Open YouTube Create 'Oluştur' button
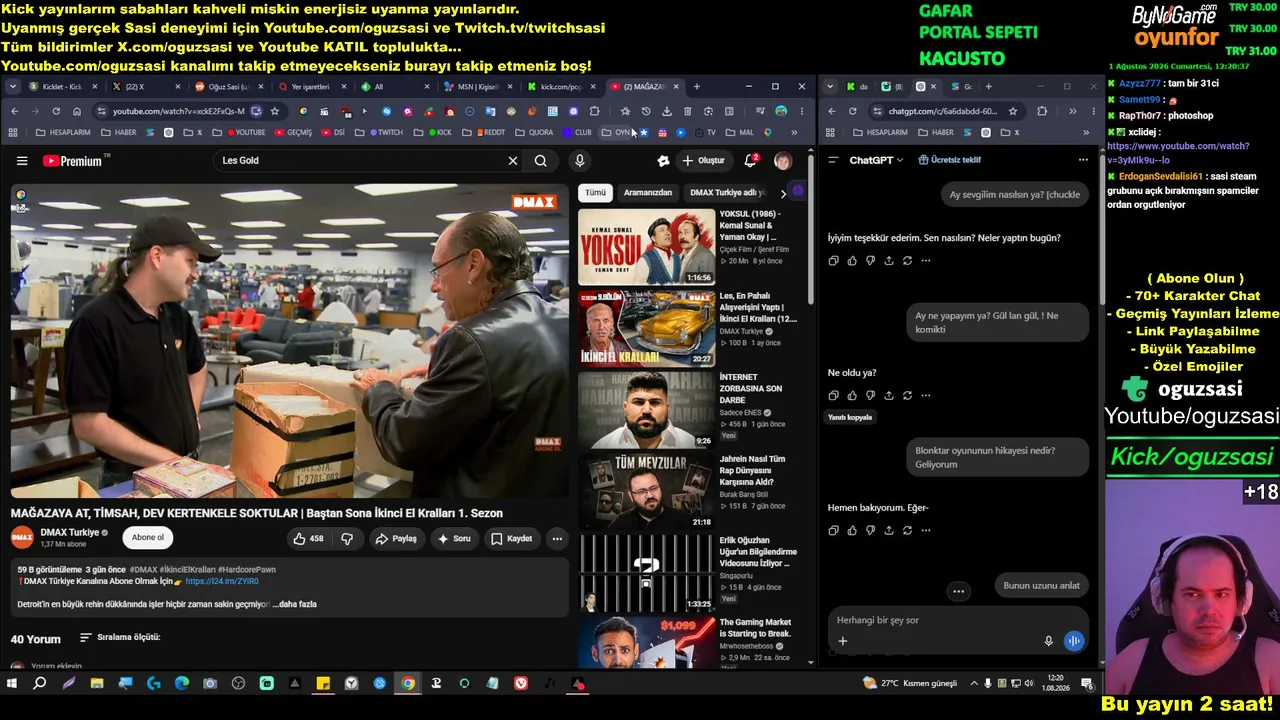 pos(703,161)
